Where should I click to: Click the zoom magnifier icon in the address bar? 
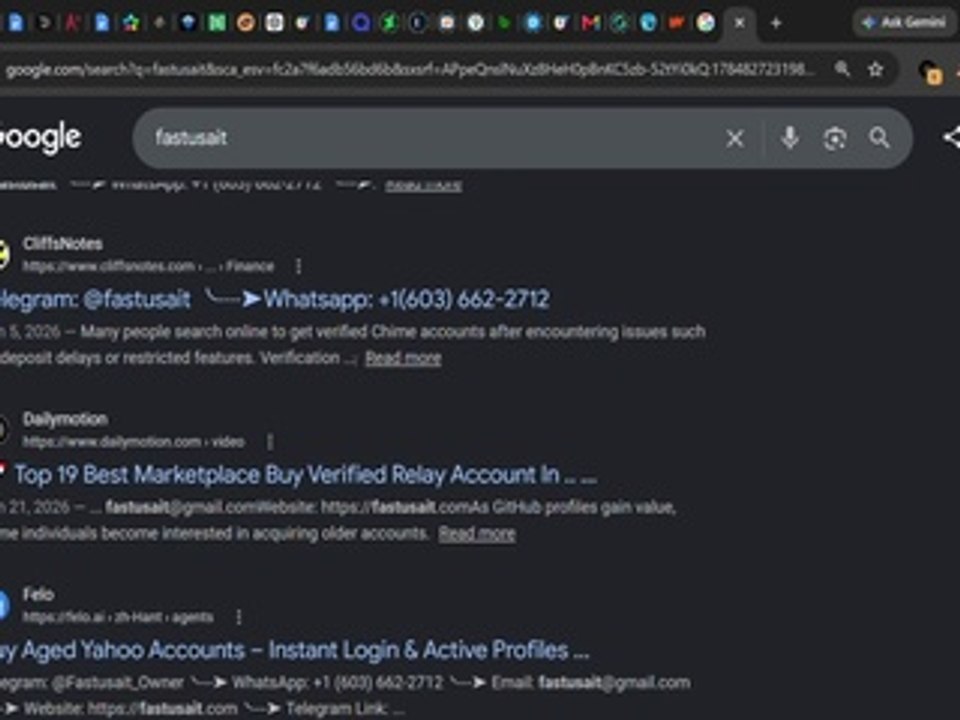[842, 69]
